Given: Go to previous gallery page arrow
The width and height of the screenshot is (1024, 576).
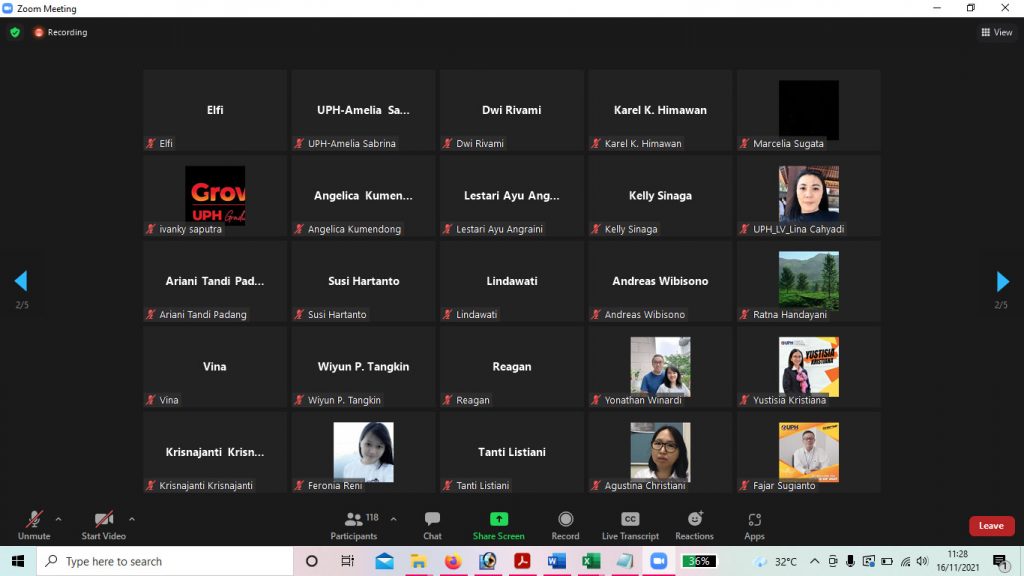Looking at the screenshot, I should 20,281.
